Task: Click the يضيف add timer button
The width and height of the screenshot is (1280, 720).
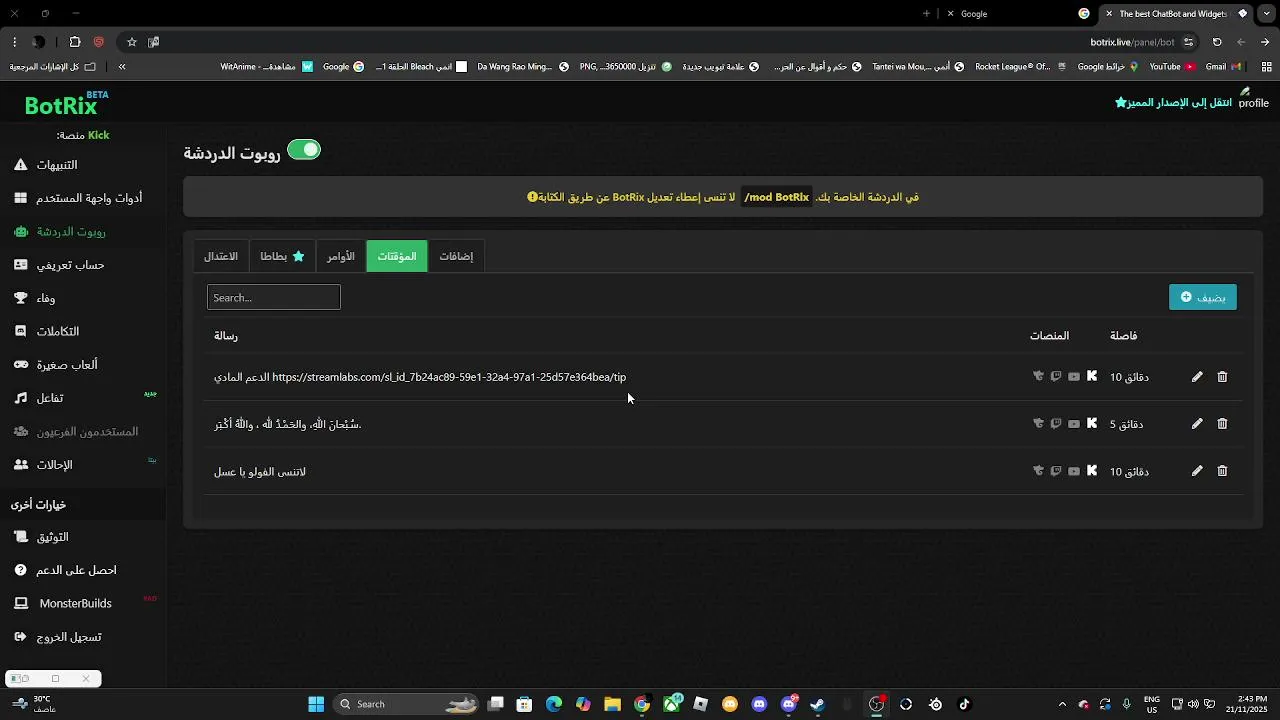Action: click(1203, 297)
